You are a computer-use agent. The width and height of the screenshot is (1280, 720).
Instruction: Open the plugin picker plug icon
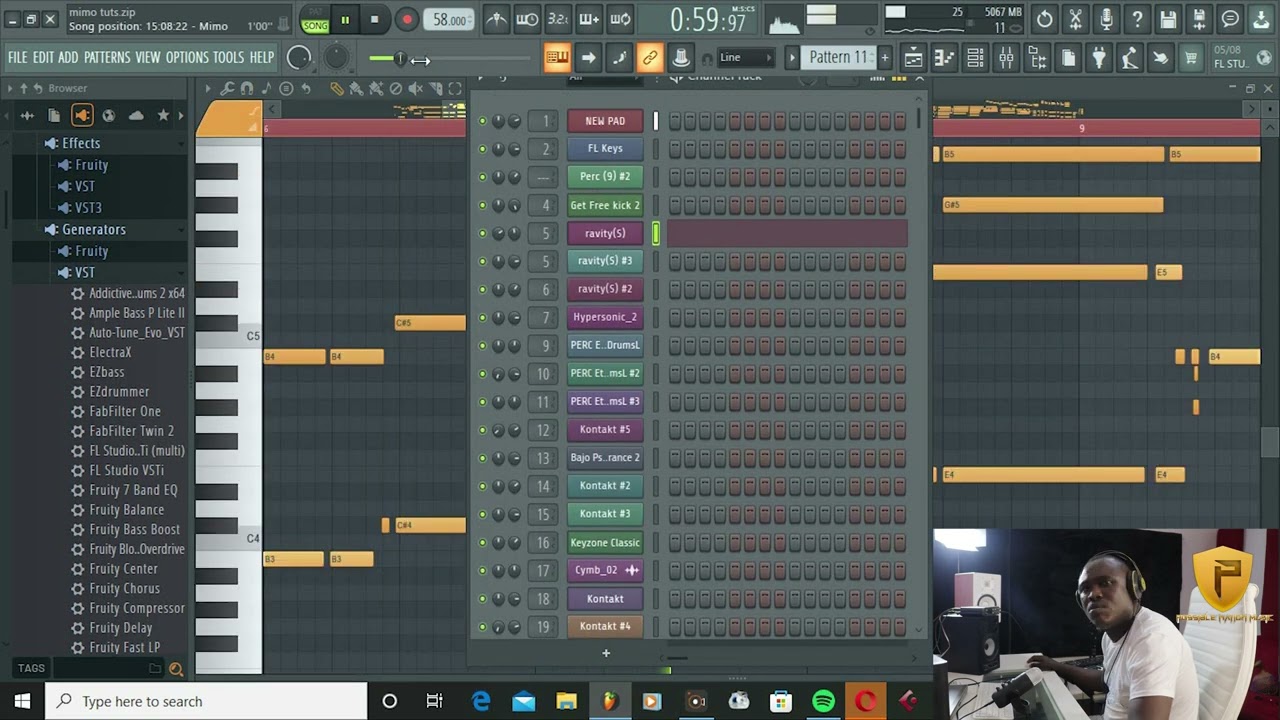1099,58
